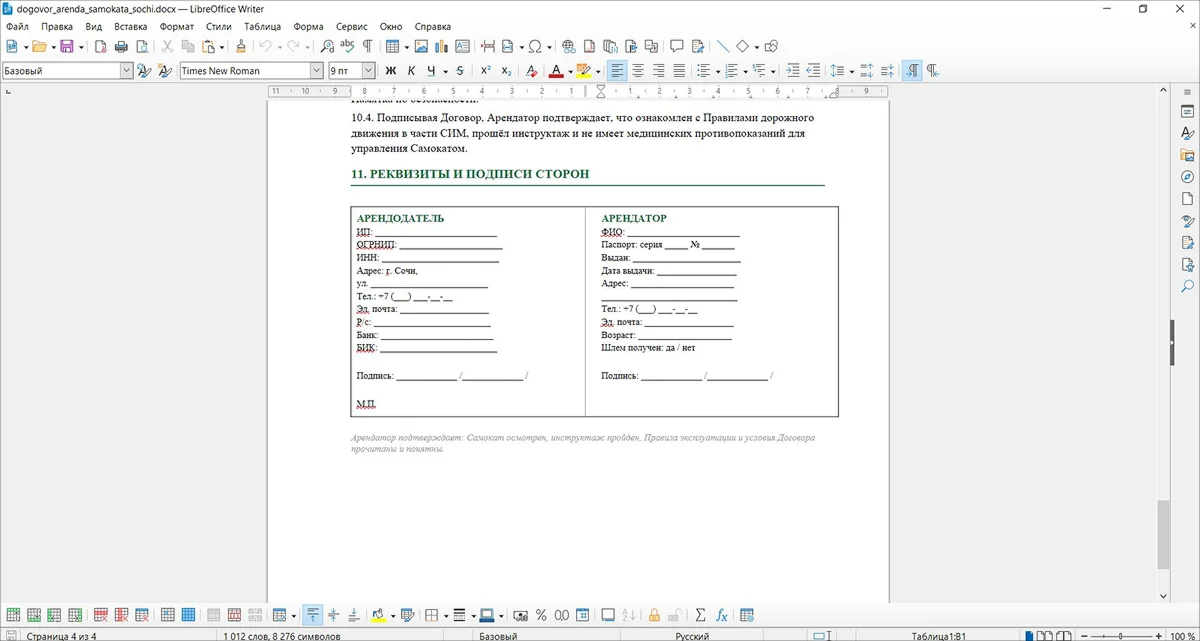
Task: Open sidebar Gallery icon
Action: coord(1188,155)
